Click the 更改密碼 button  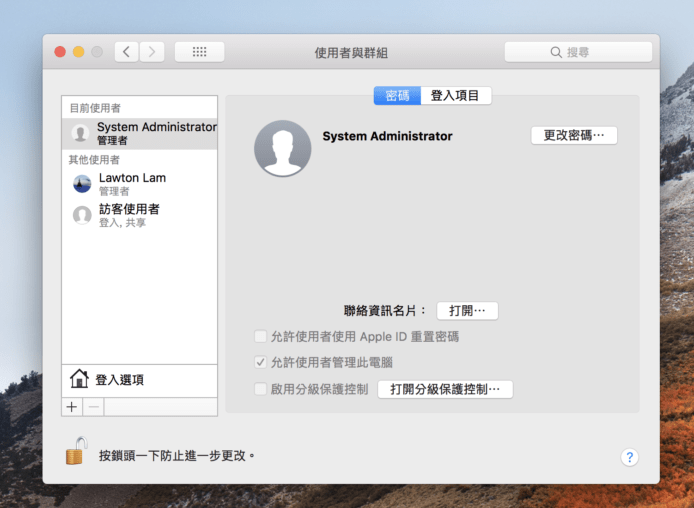(573, 135)
